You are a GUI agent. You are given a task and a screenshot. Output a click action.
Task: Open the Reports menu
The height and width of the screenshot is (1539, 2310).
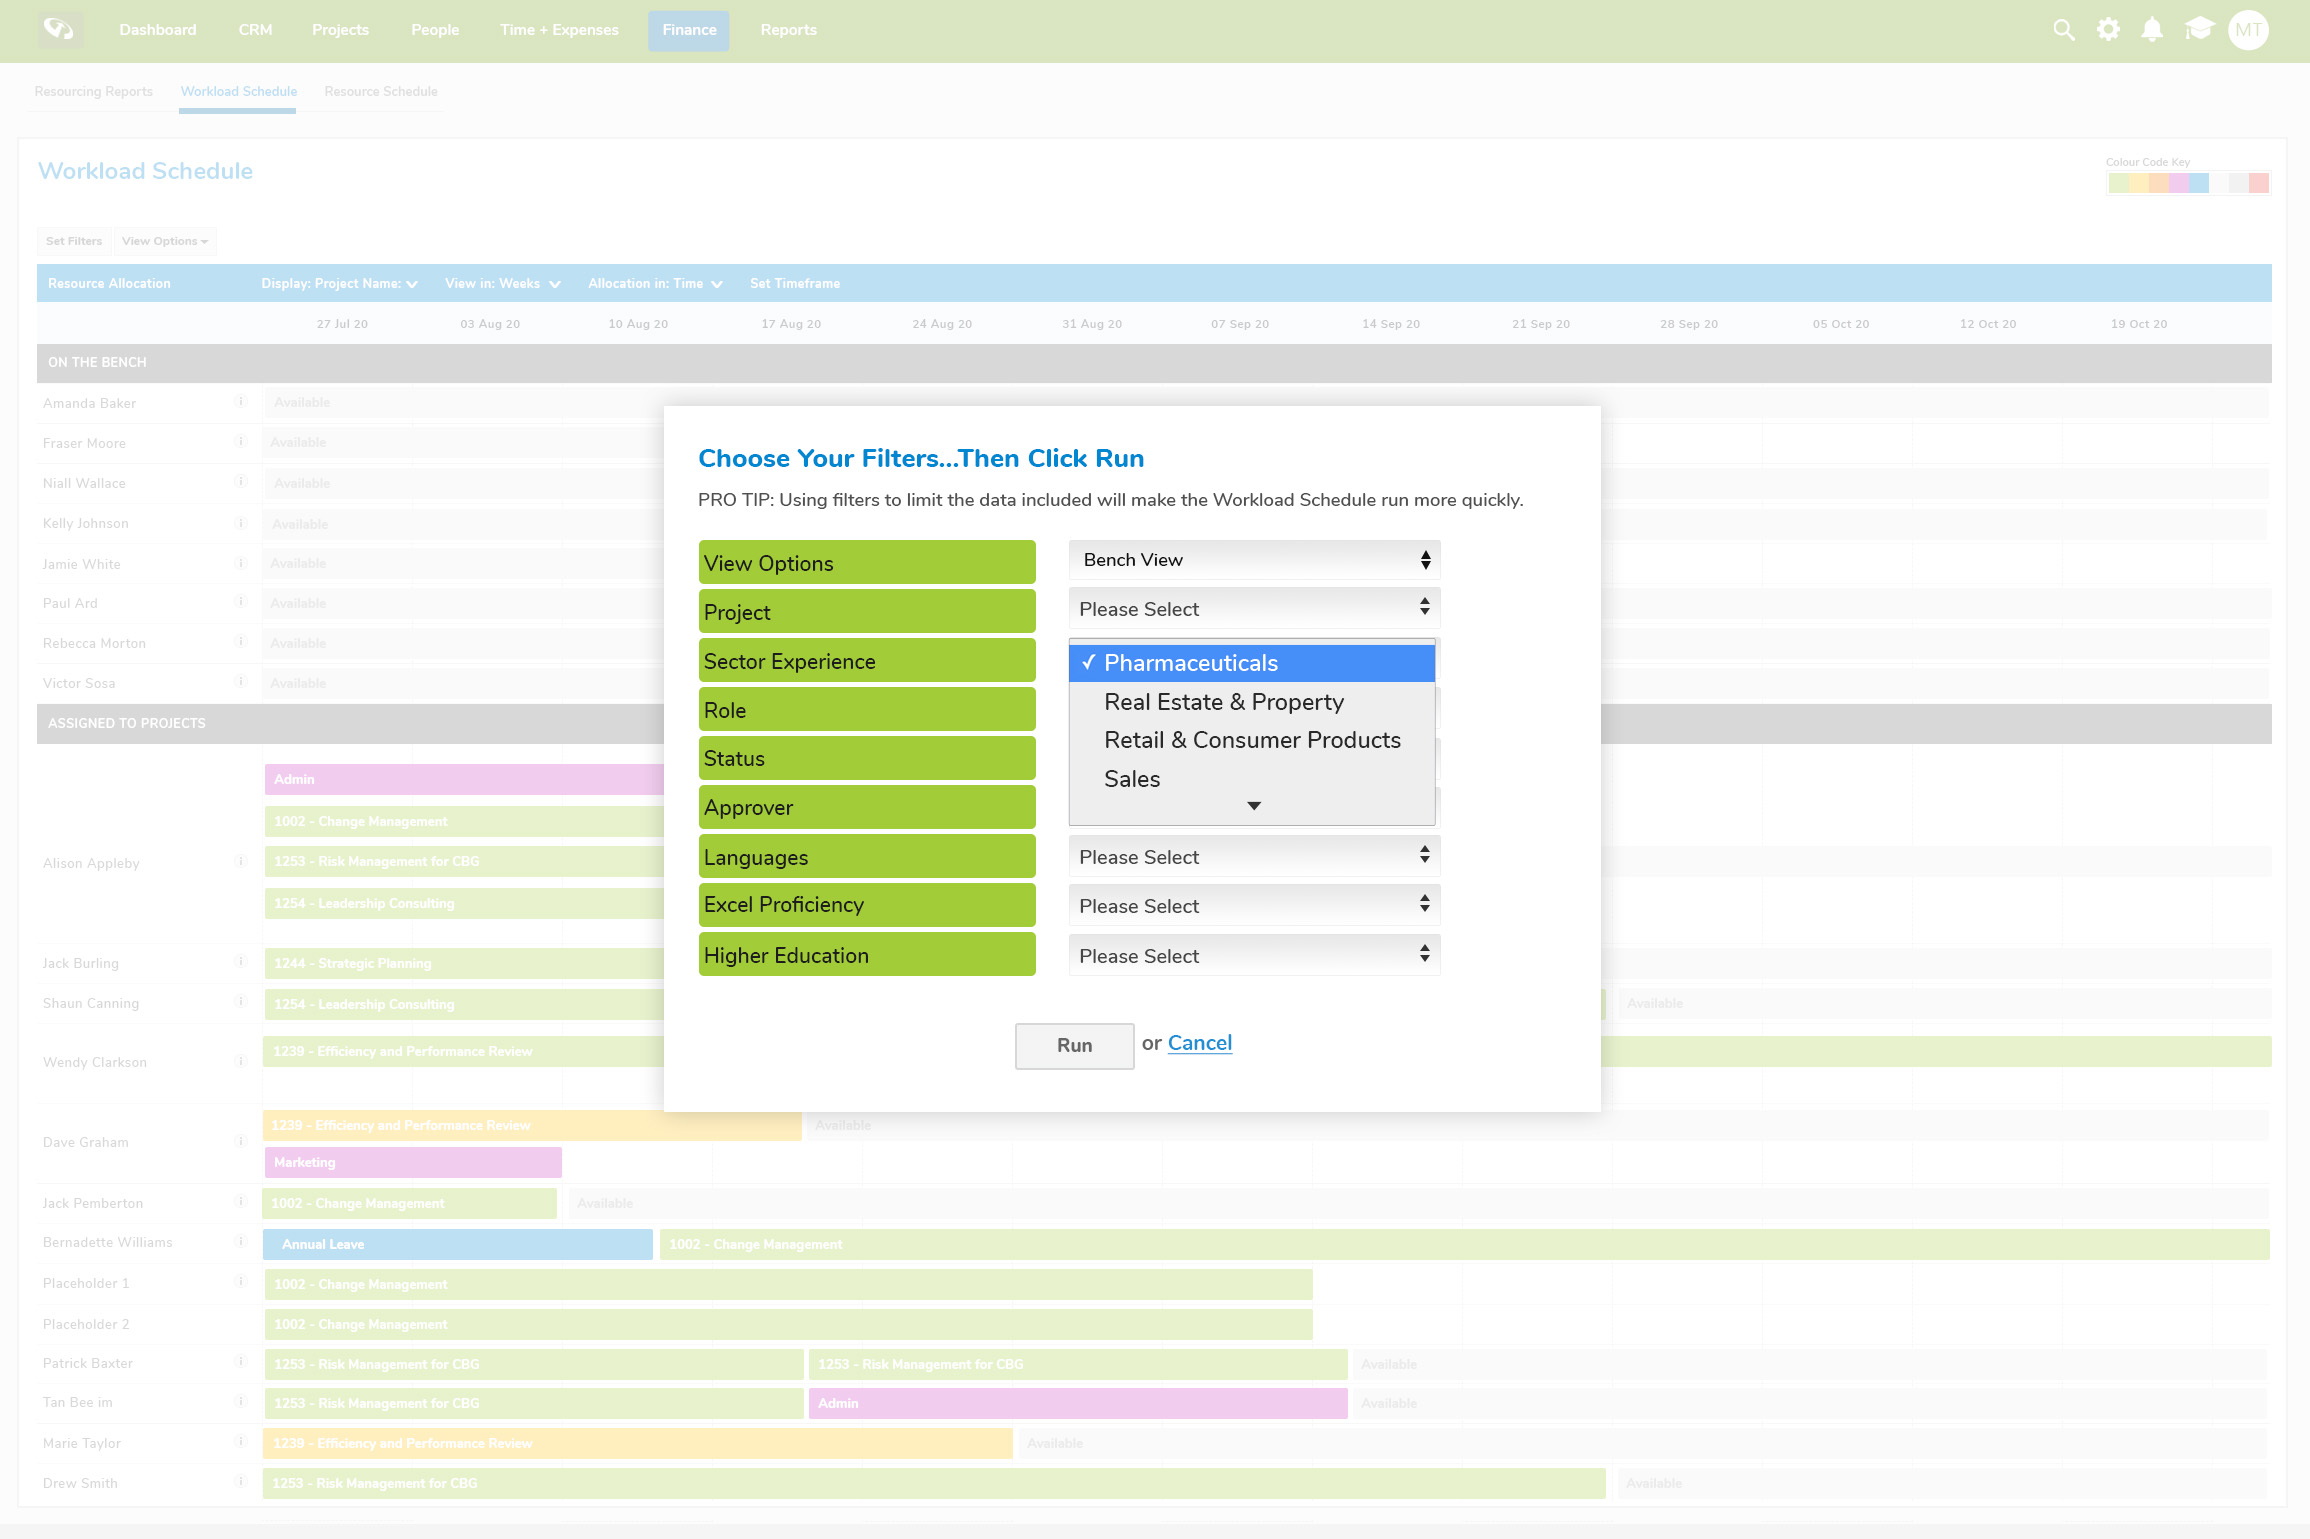coord(788,30)
